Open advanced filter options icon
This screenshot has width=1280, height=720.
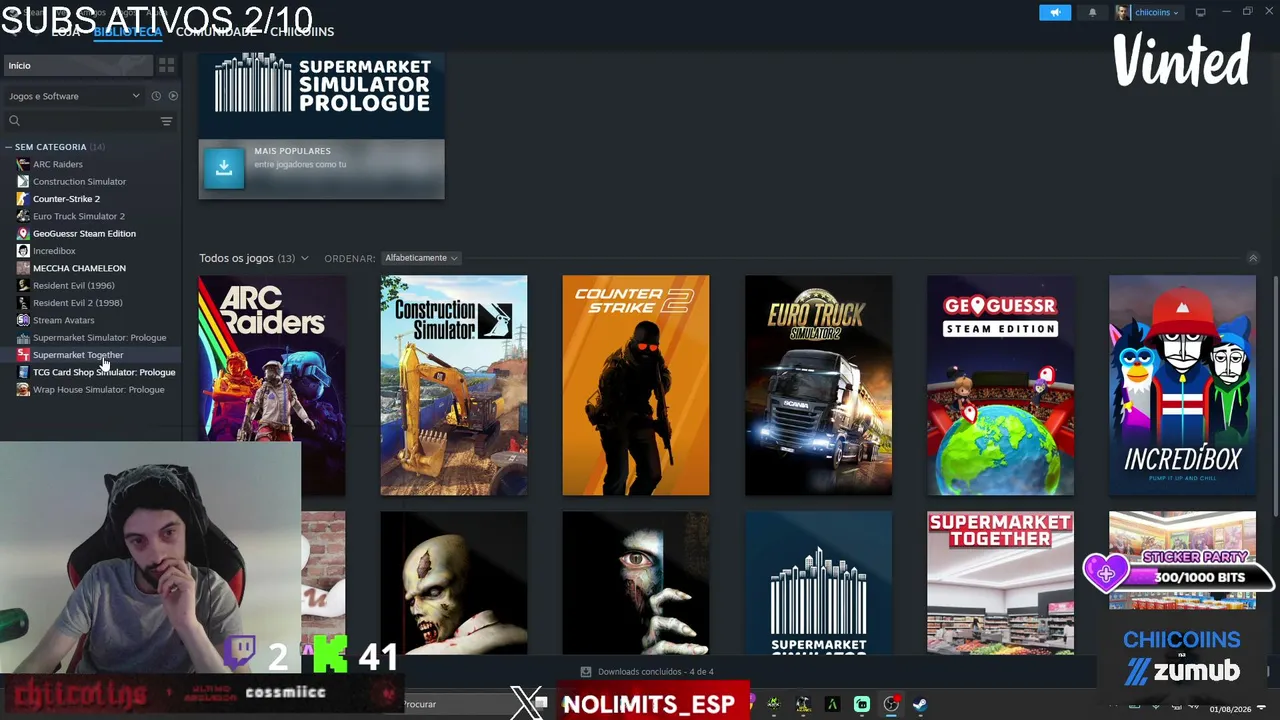click(x=167, y=121)
